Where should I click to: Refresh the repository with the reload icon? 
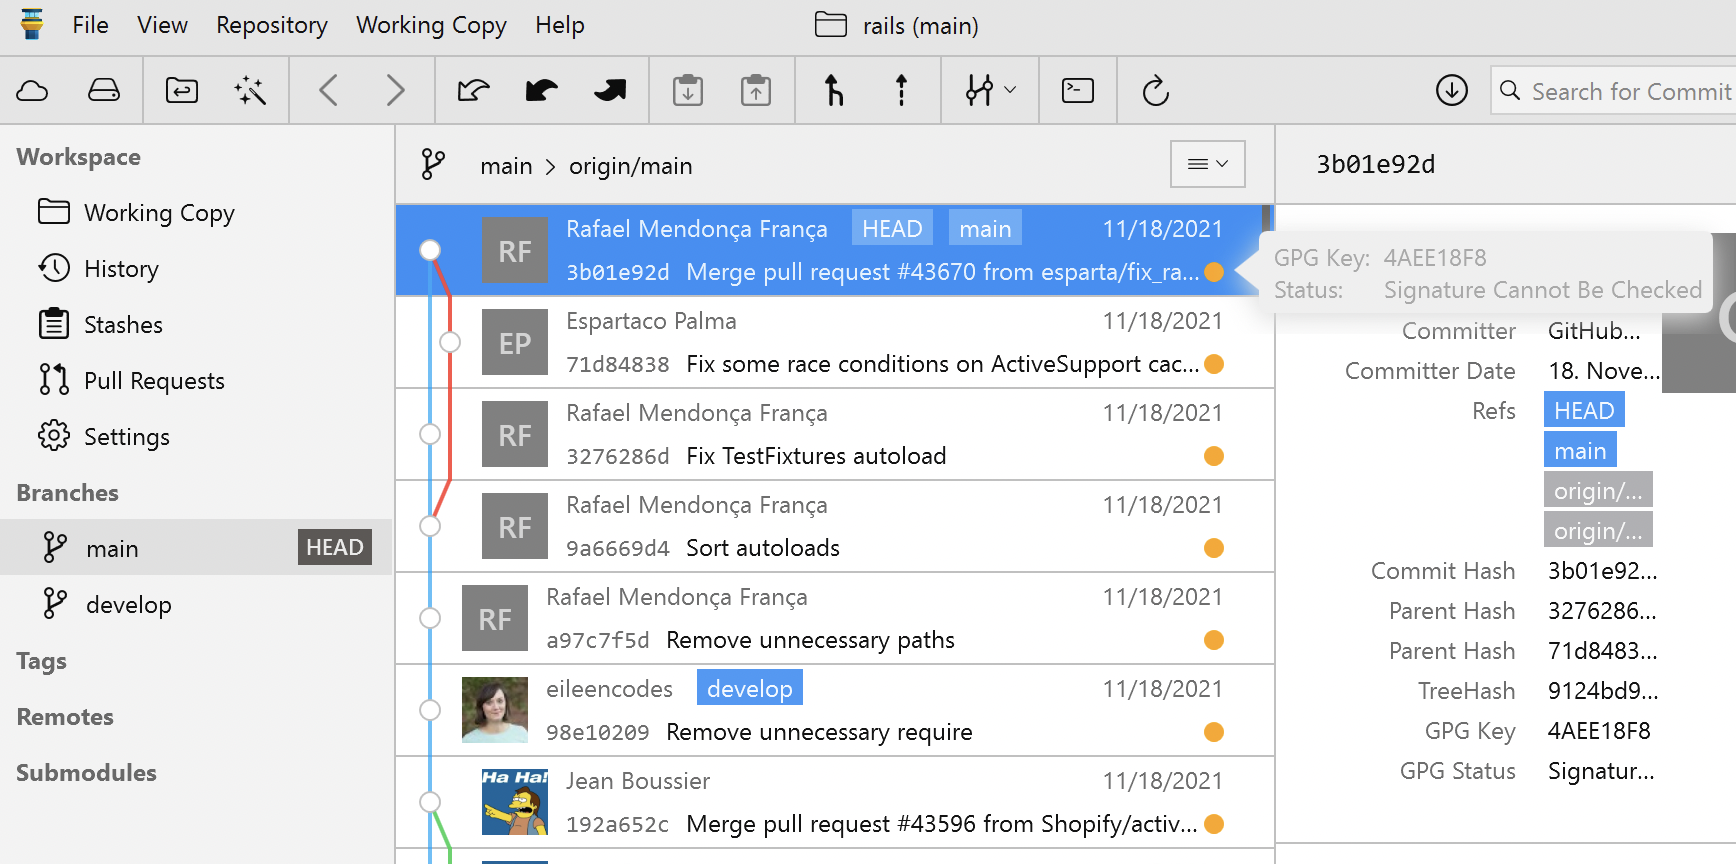pyautogui.click(x=1155, y=91)
